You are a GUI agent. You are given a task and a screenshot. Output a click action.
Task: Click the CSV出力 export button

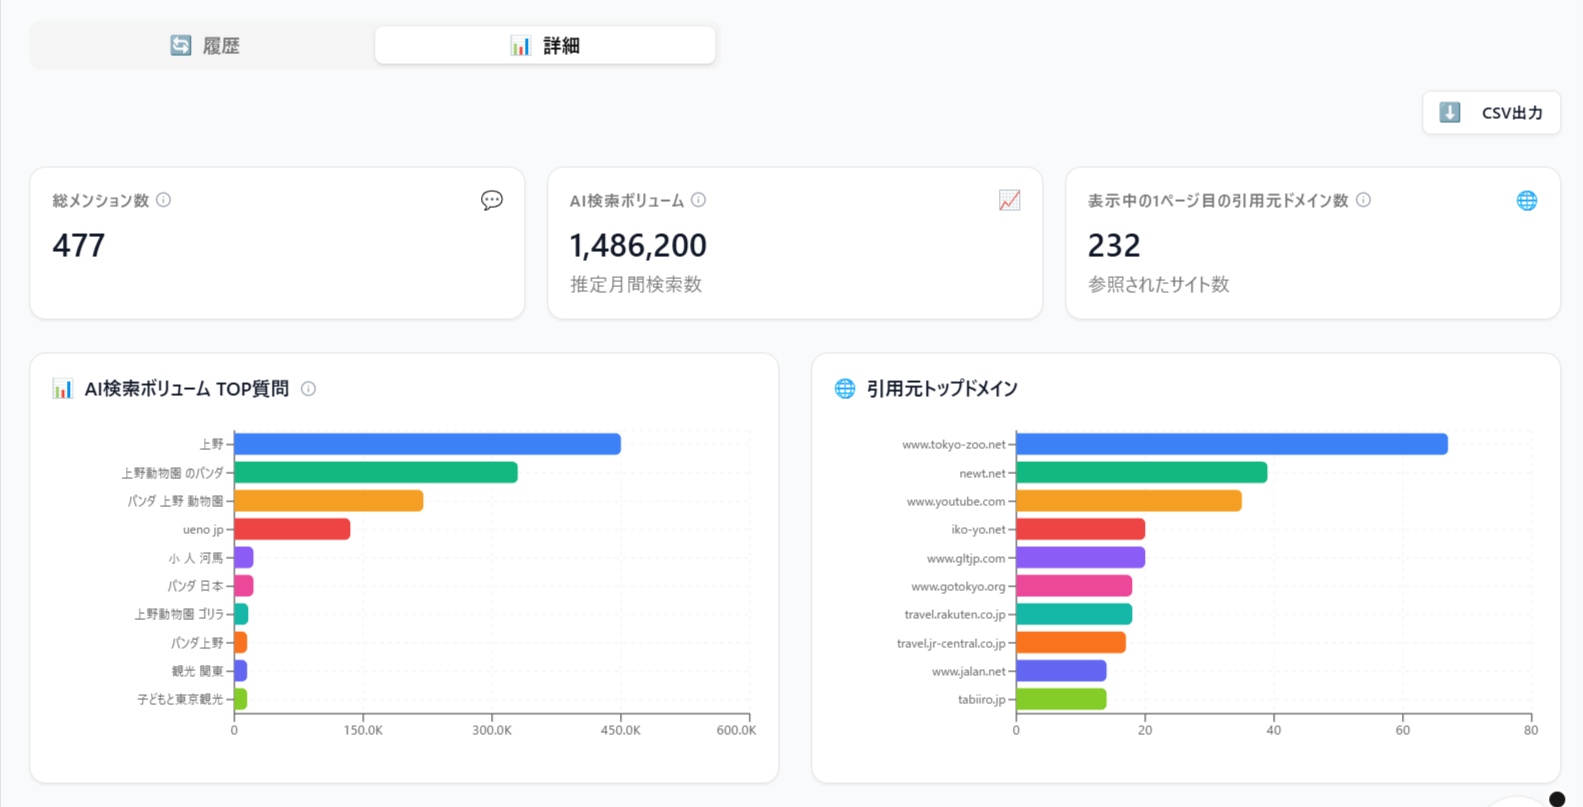(1491, 113)
